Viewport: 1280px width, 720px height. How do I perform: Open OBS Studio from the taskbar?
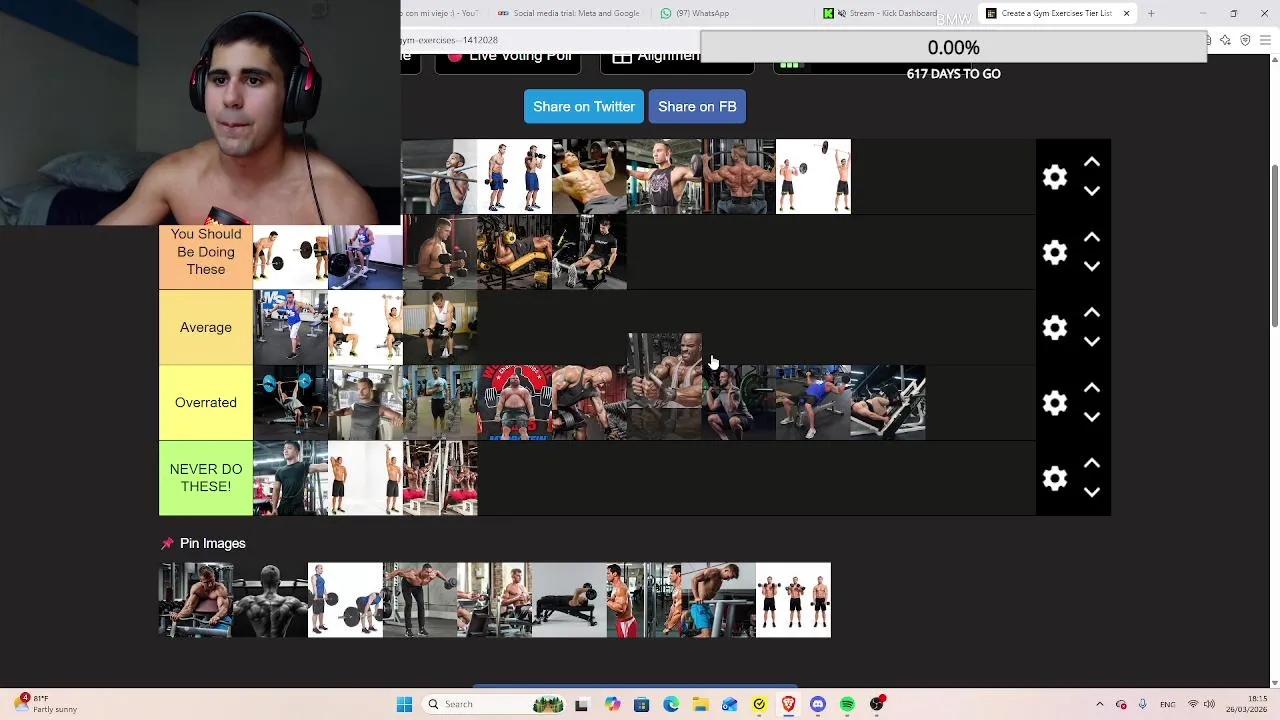pyautogui.click(x=877, y=704)
